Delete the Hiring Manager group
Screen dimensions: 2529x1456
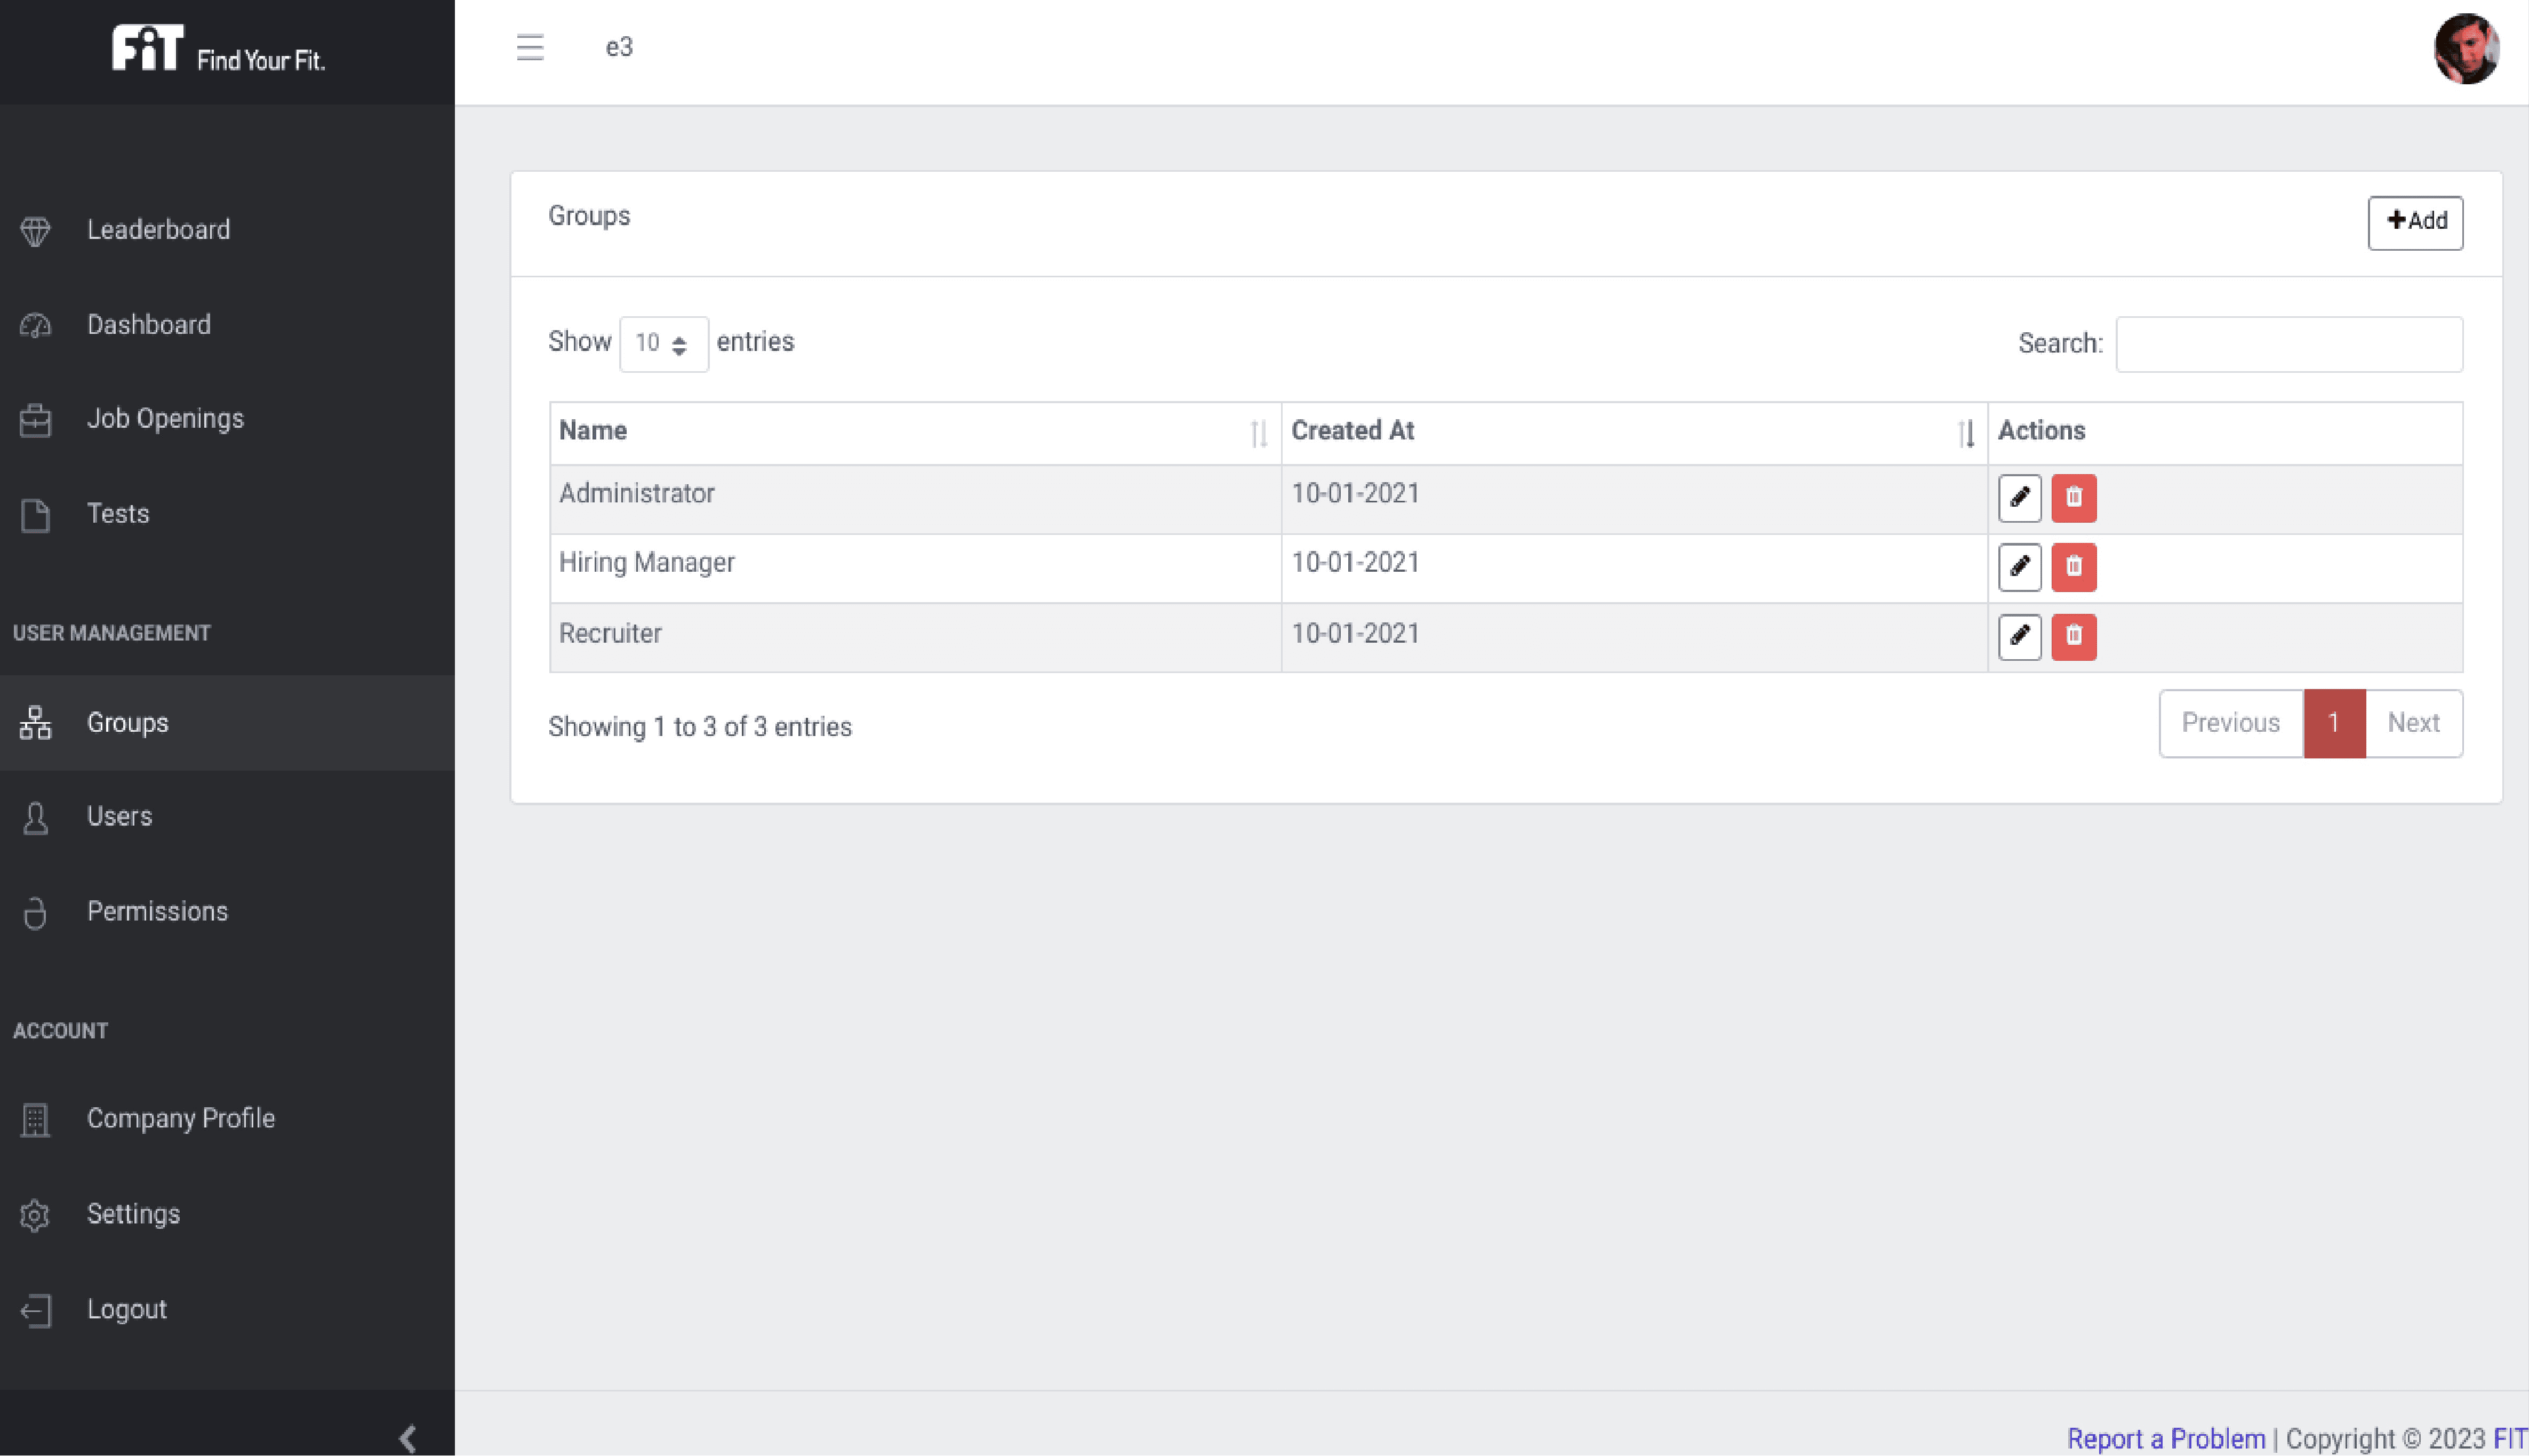point(2073,566)
